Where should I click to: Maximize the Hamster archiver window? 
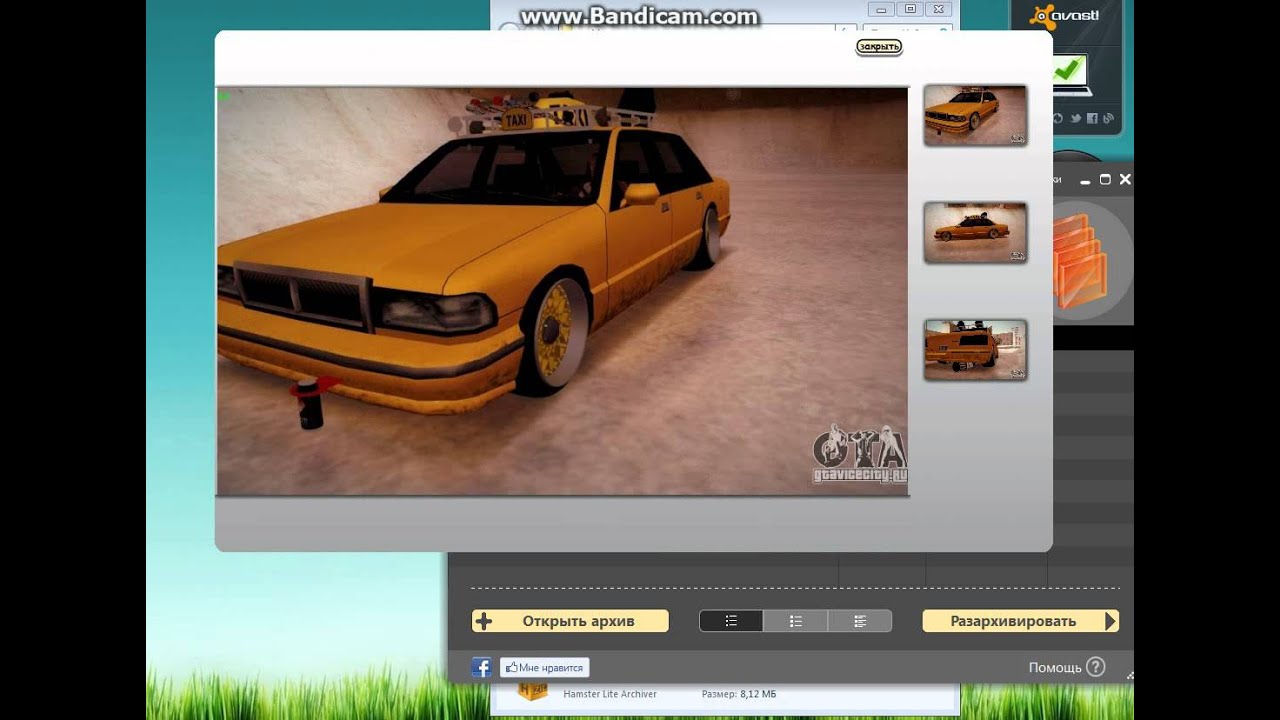pos(1105,180)
